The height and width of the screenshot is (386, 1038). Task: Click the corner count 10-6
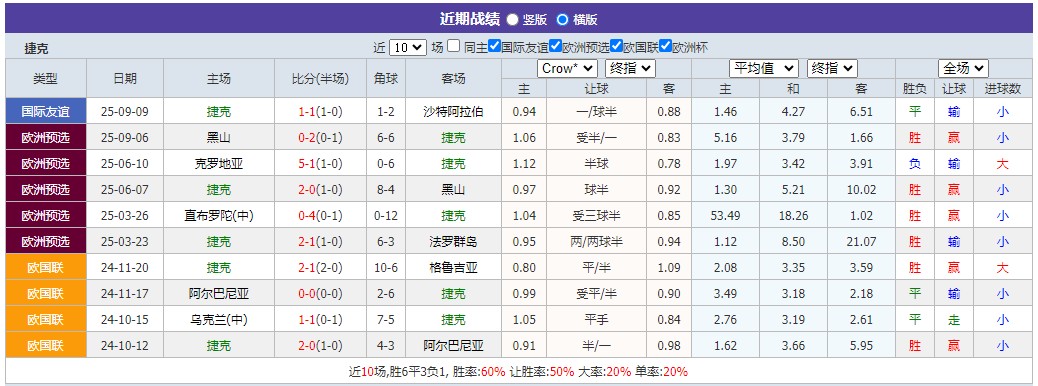coord(386,267)
